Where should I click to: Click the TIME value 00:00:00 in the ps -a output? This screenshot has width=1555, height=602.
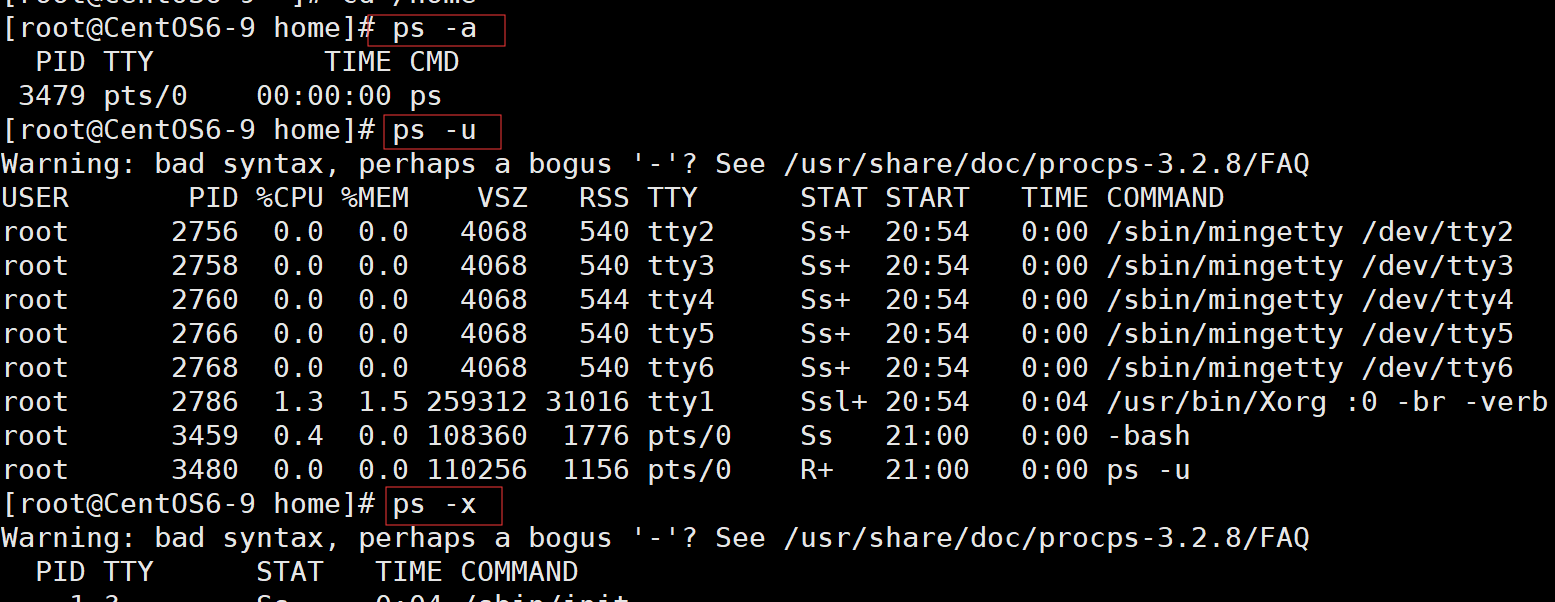[323, 97]
